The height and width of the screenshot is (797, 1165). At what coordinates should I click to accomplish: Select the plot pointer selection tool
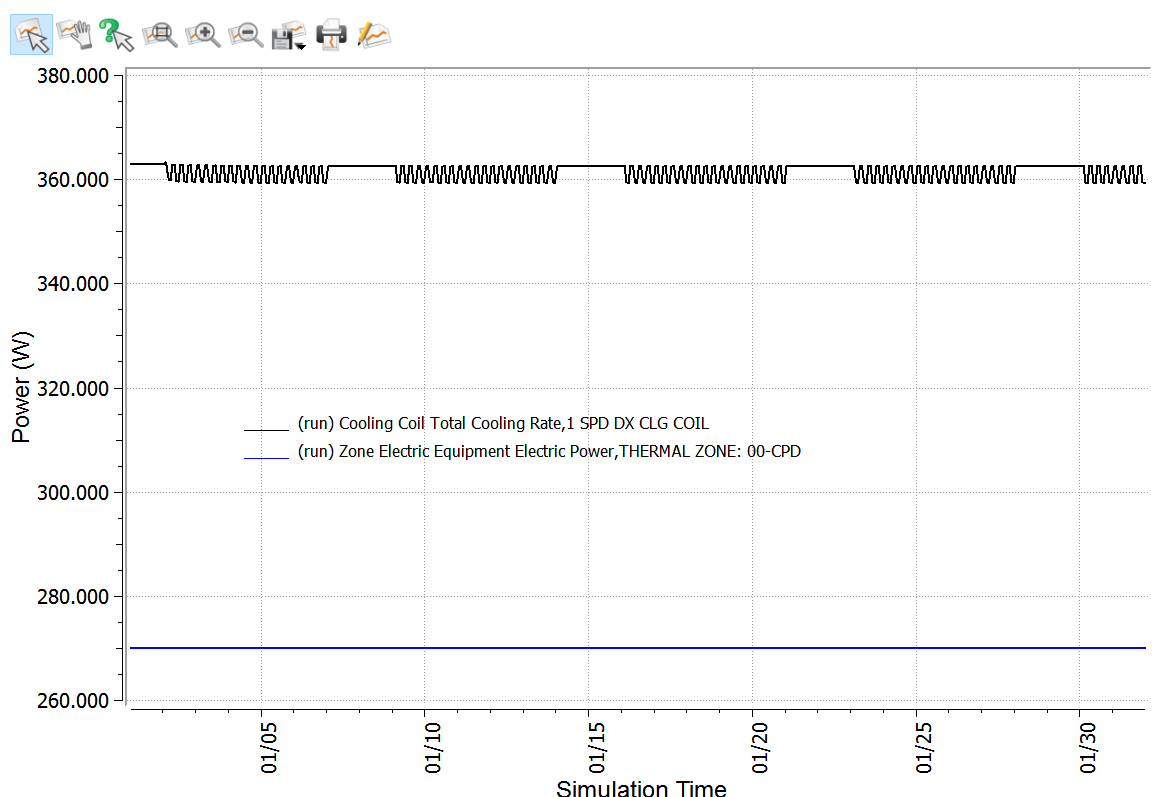point(31,35)
